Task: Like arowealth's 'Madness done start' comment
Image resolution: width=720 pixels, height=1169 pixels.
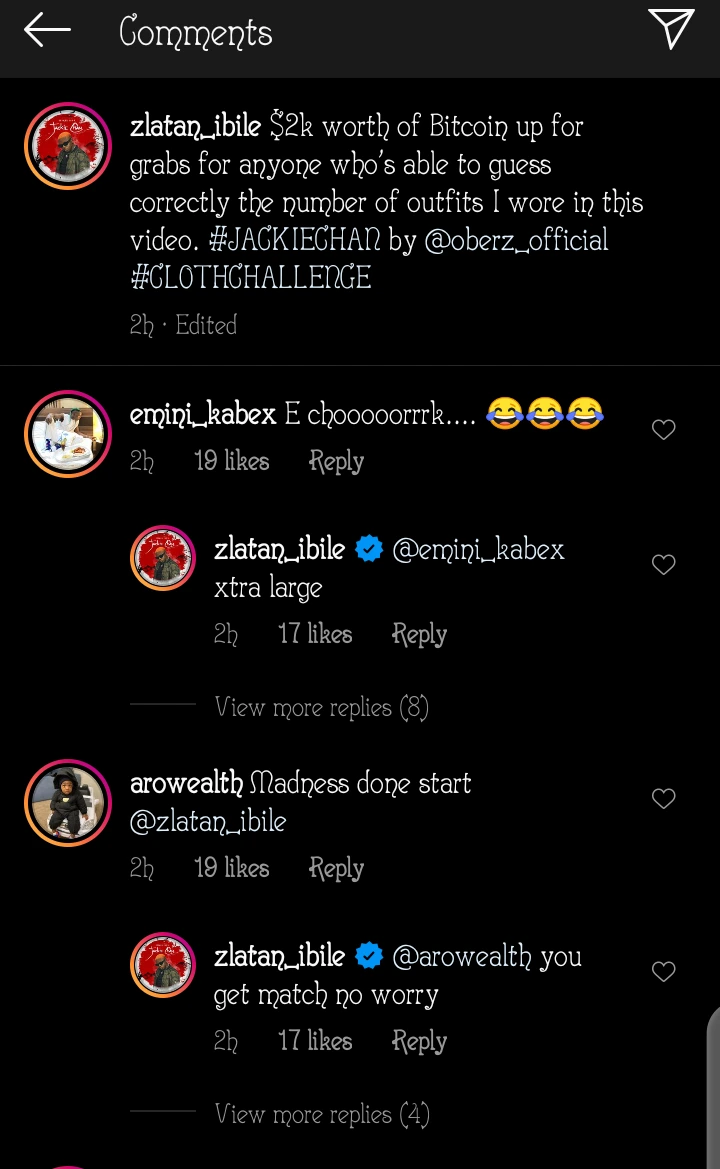Action: pos(663,798)
